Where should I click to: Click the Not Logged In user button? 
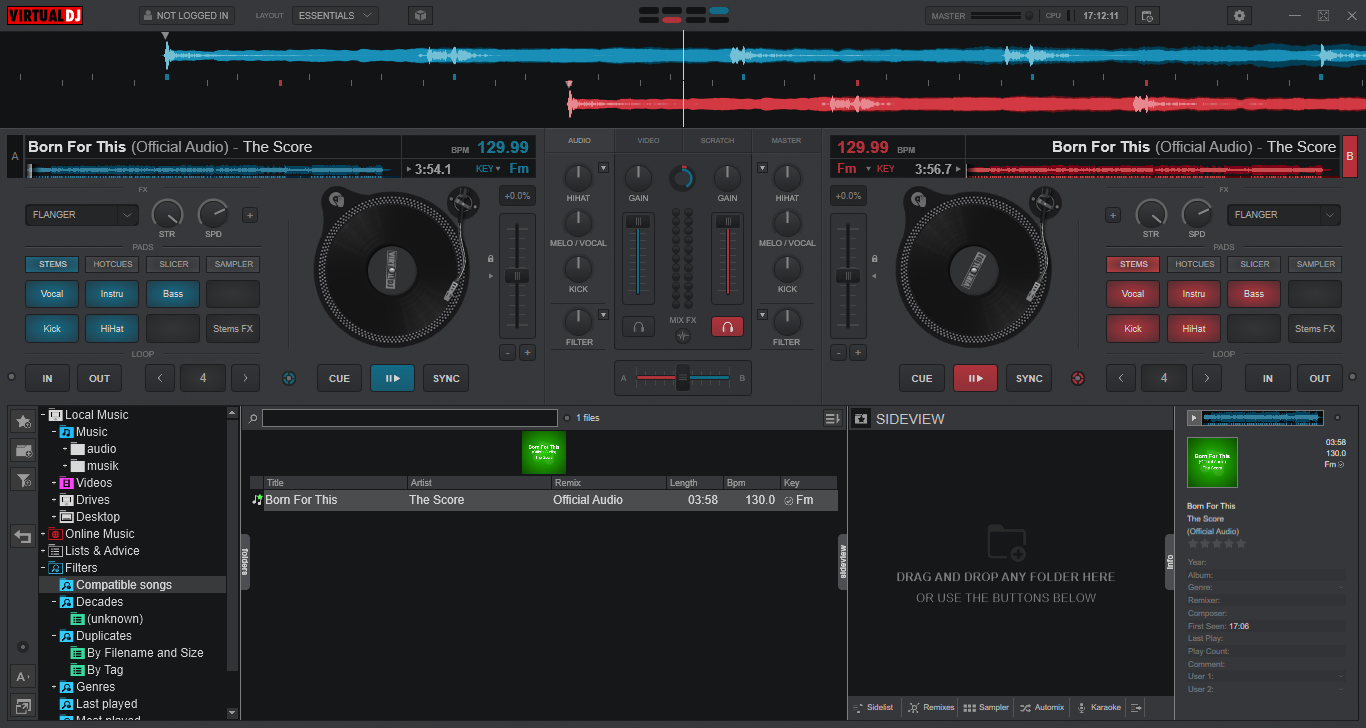point(186,15)
